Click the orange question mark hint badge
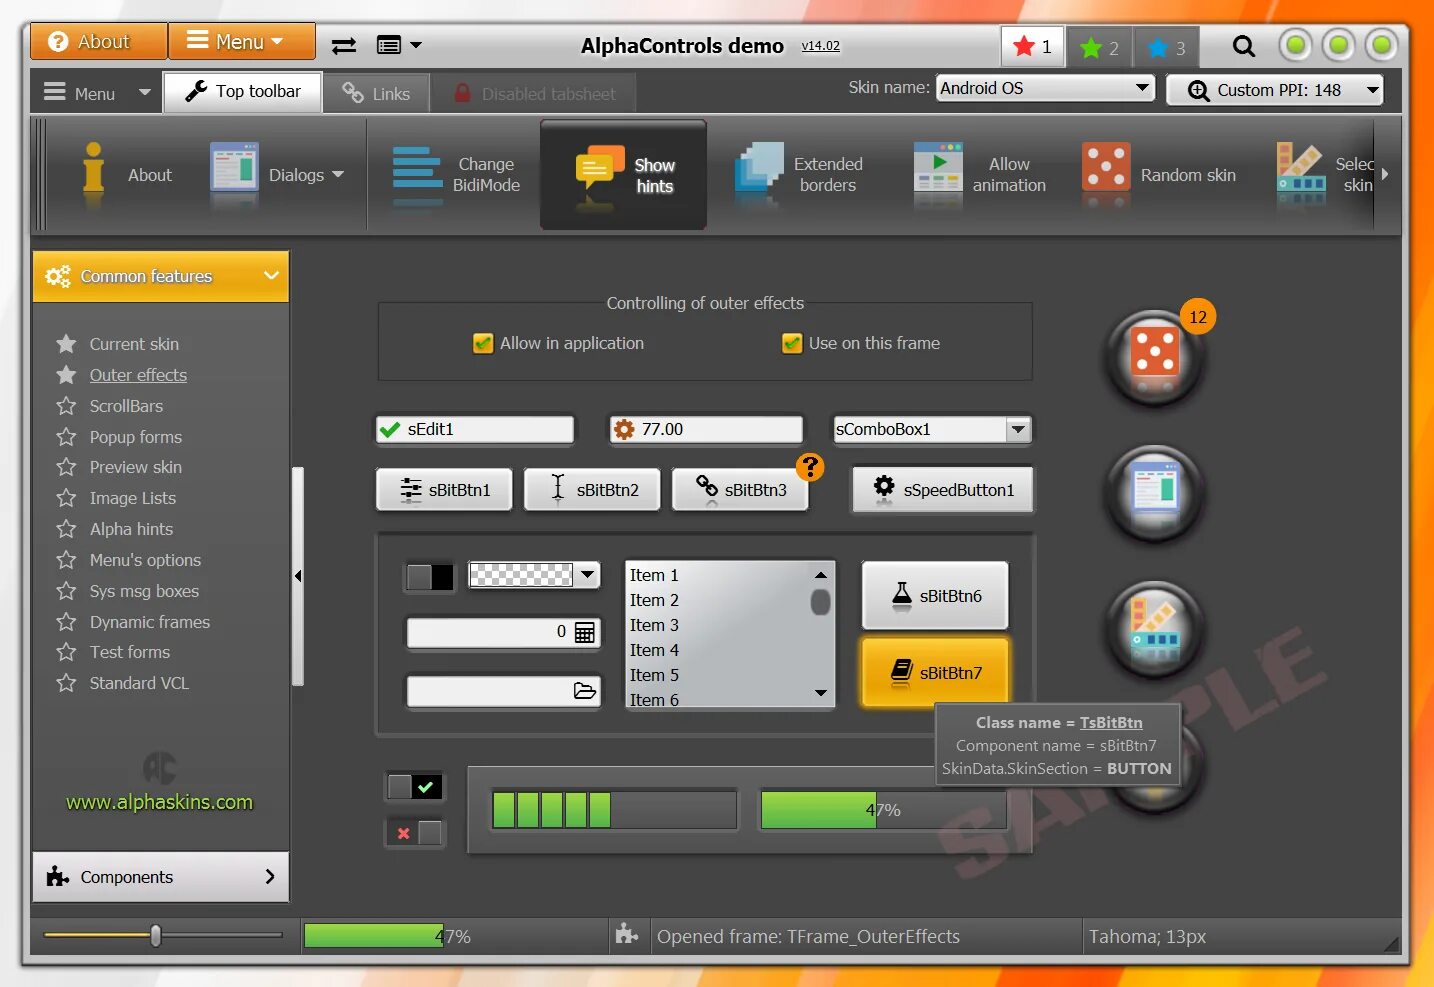The height and width of the screenshot is (987, 1434). [x=810, y=467]
